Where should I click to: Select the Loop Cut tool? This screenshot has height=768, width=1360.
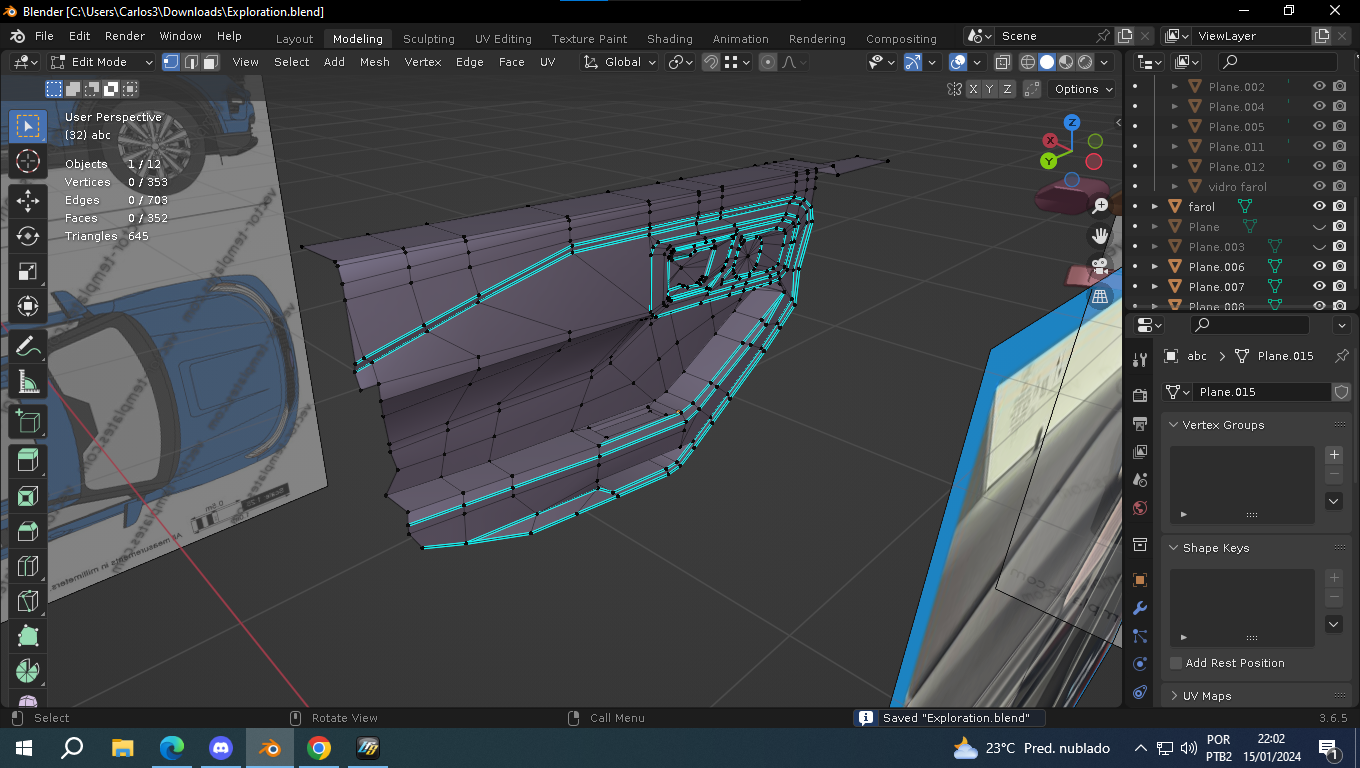point(28,566)
